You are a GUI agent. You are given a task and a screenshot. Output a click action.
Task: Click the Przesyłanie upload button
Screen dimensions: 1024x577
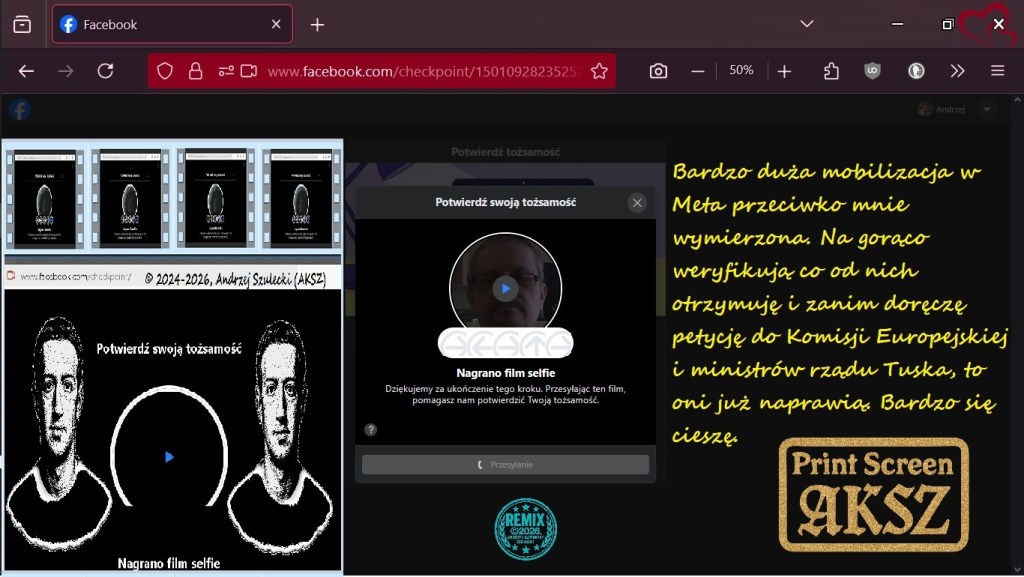click(505, 465)
